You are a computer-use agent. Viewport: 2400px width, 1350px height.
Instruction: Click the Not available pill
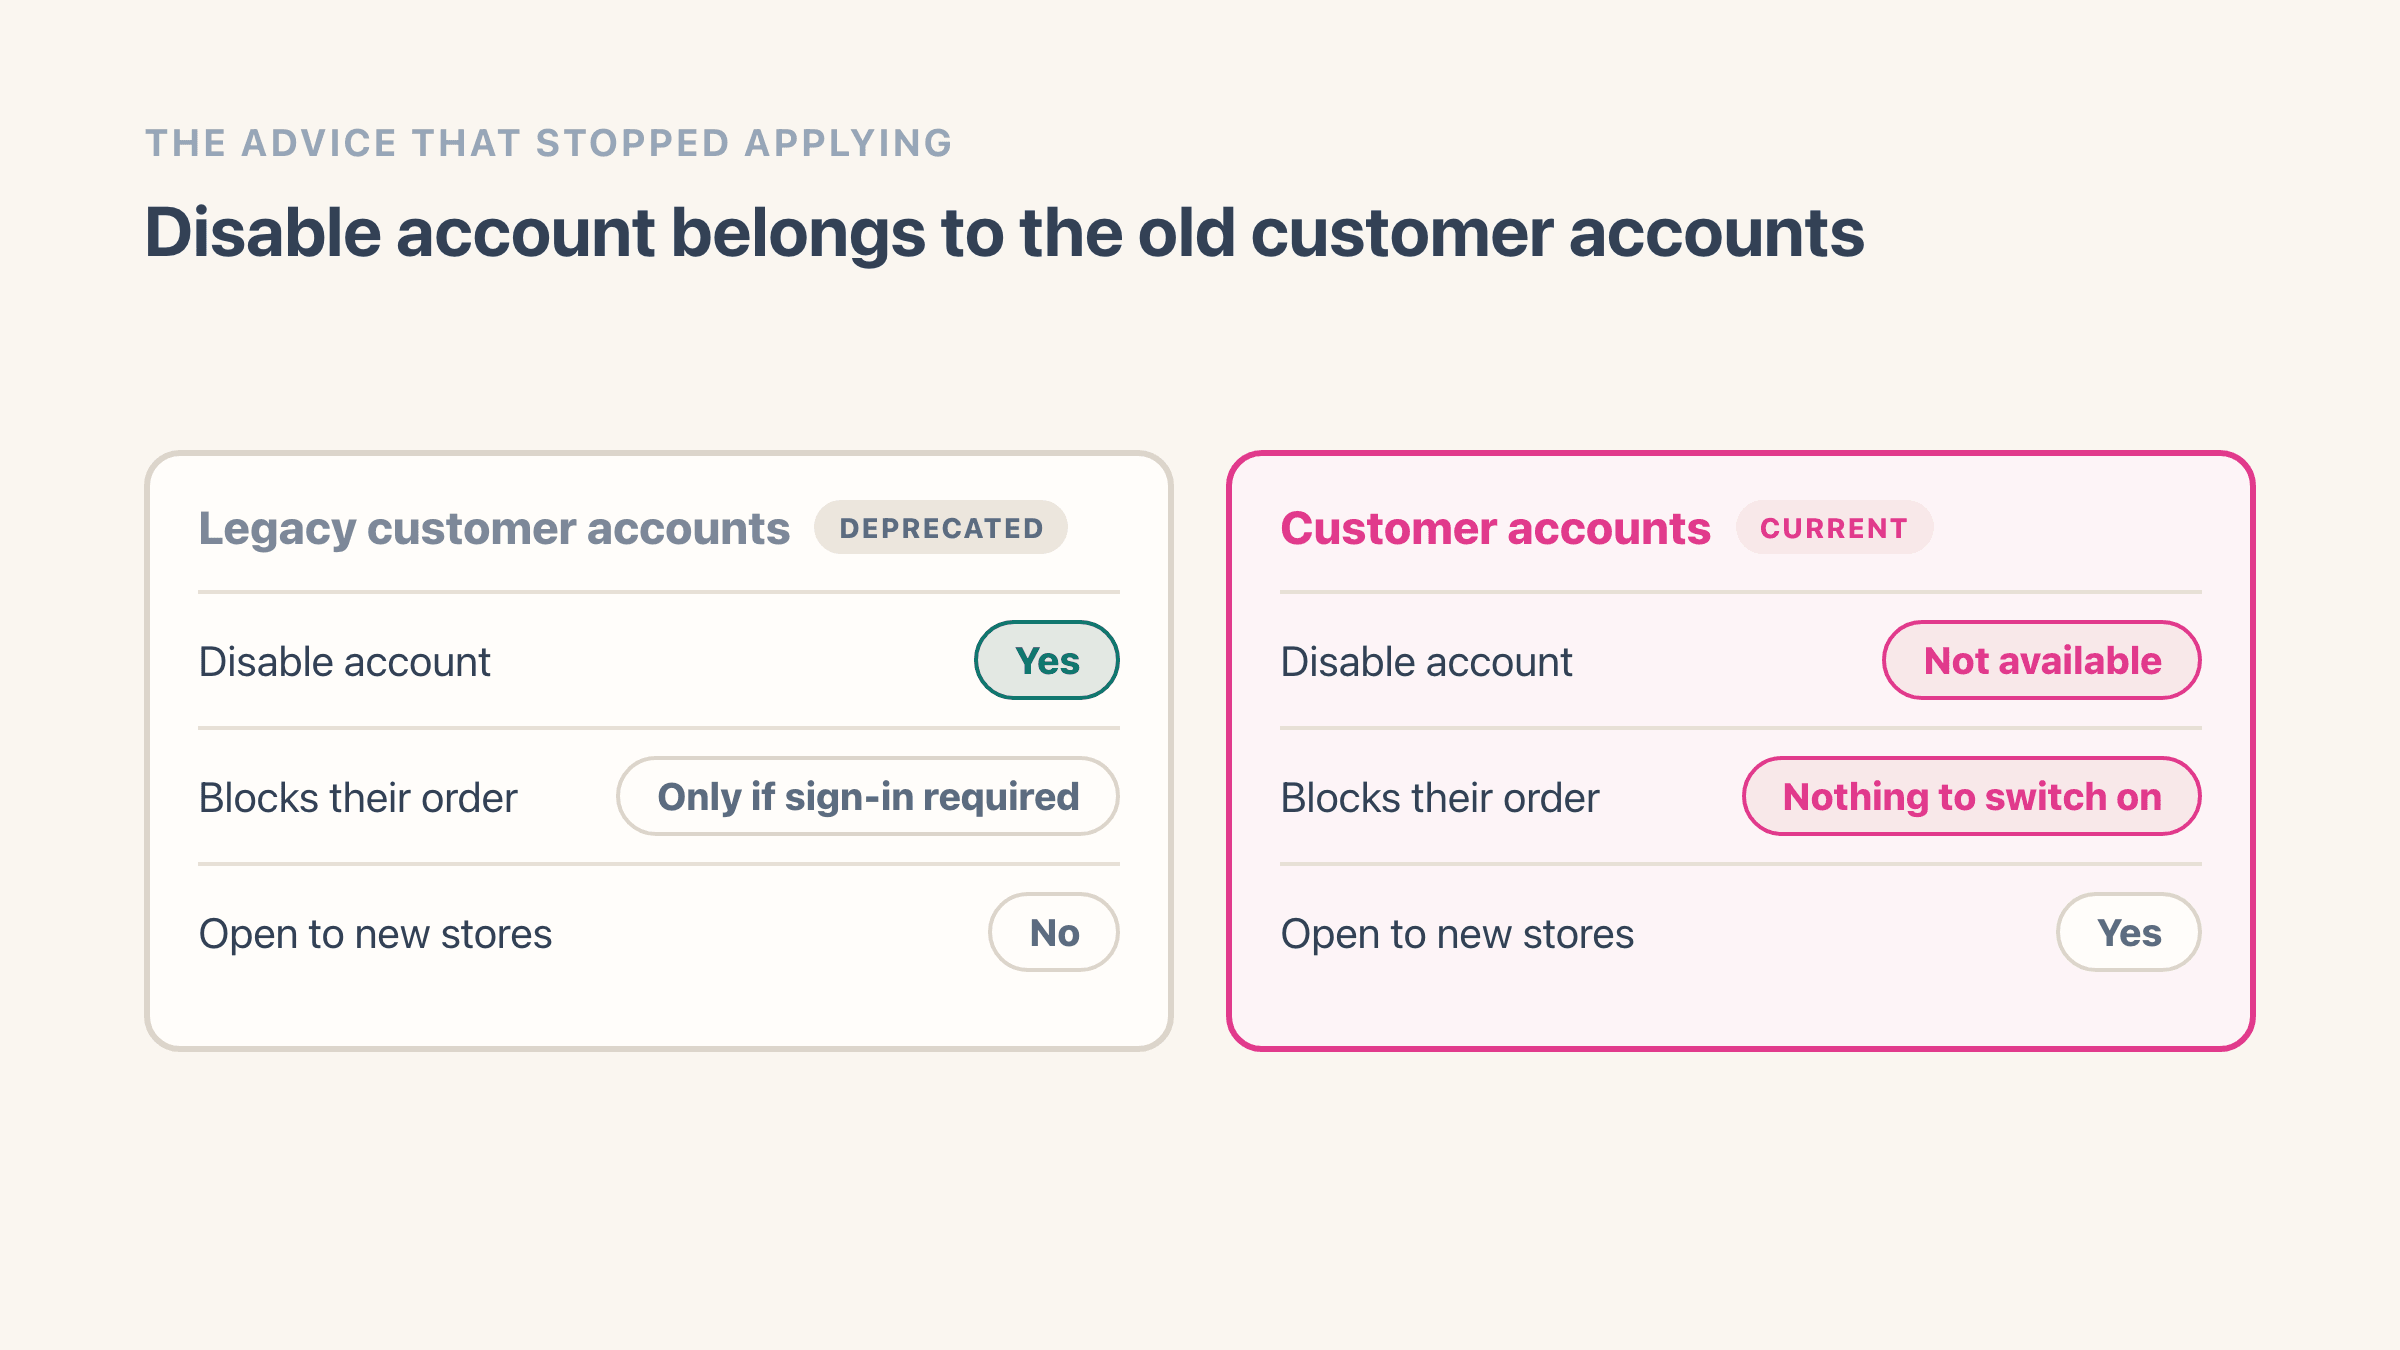point(2042,660)
